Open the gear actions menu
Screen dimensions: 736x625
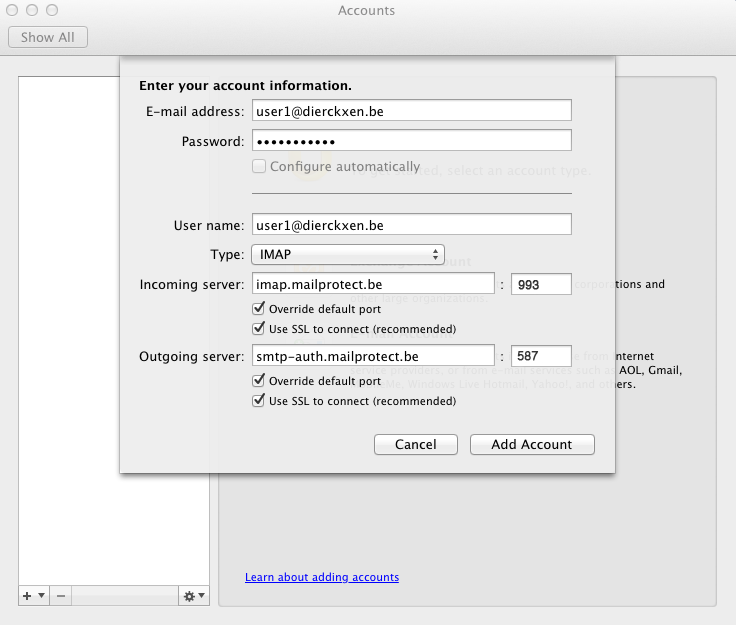tap(193, 596)
